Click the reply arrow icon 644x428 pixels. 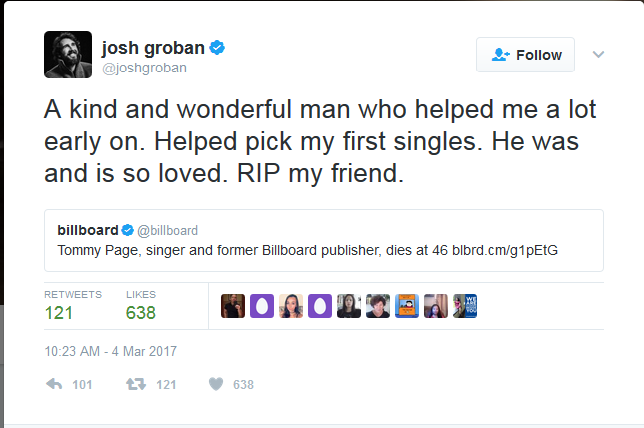point(55,384)
